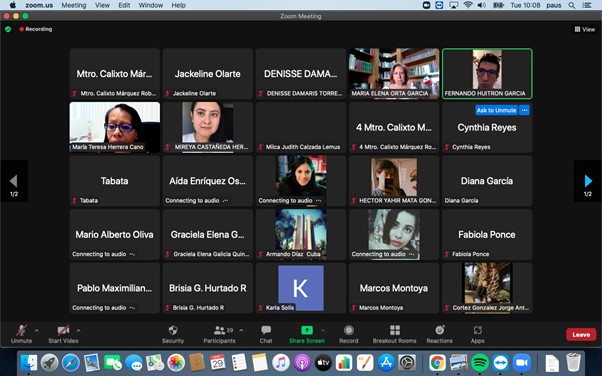Select Tabata participant tile
The height and width of the screenshot is (376, 602).
pyautogui.click(x=114, y=181)
